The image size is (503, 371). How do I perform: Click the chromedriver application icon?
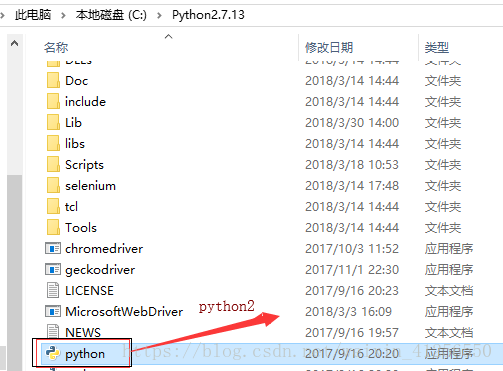coord(53,249)
